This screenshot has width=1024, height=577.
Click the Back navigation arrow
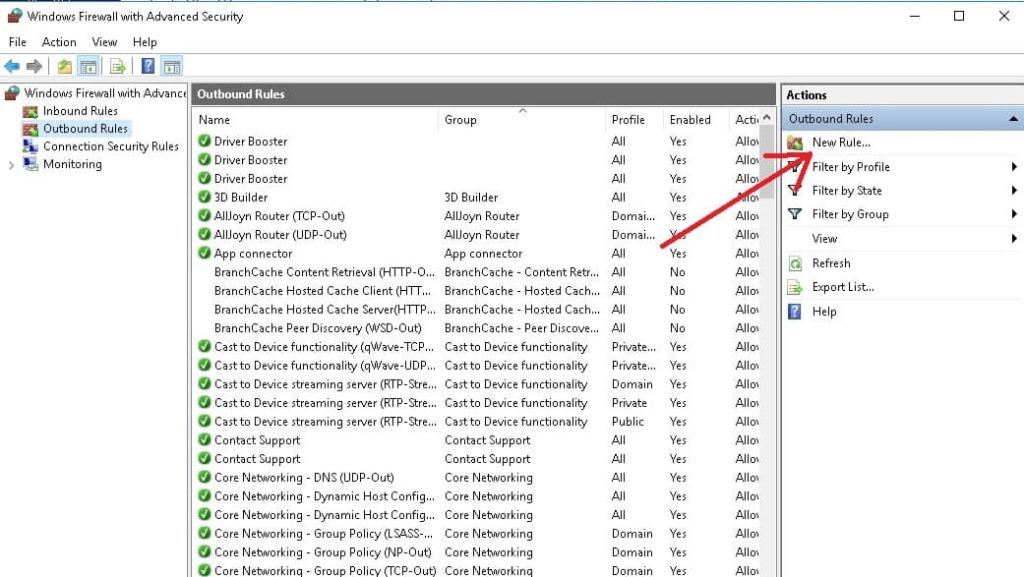coord(12,66)
